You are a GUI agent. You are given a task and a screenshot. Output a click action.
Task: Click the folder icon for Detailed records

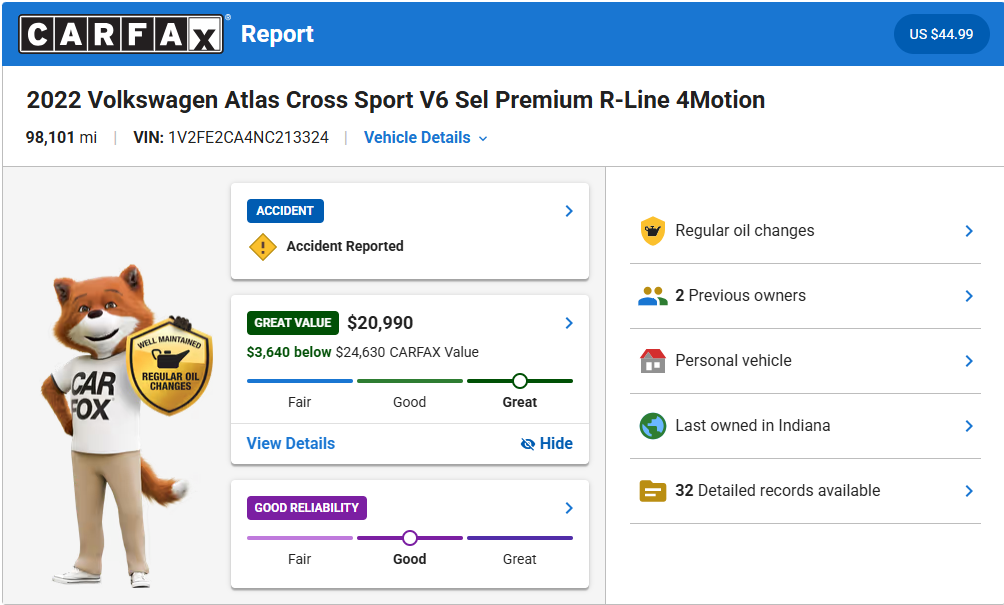pyautogui.click(x=652, y=491)
